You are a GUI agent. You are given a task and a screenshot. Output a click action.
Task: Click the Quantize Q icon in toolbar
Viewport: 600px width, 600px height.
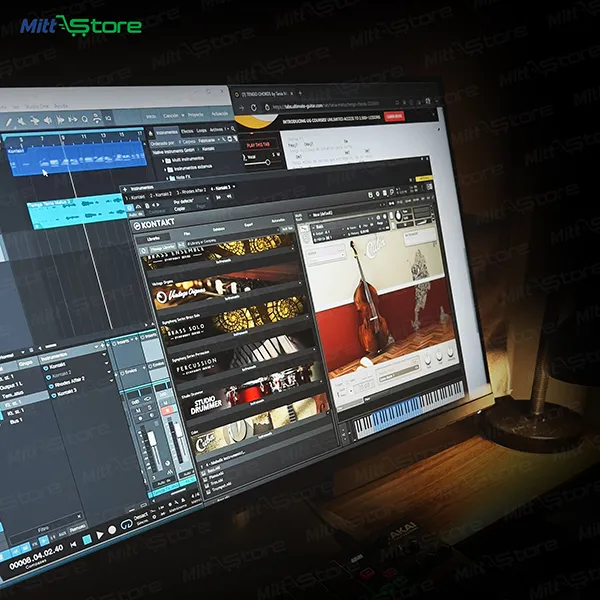coord(85,119)
